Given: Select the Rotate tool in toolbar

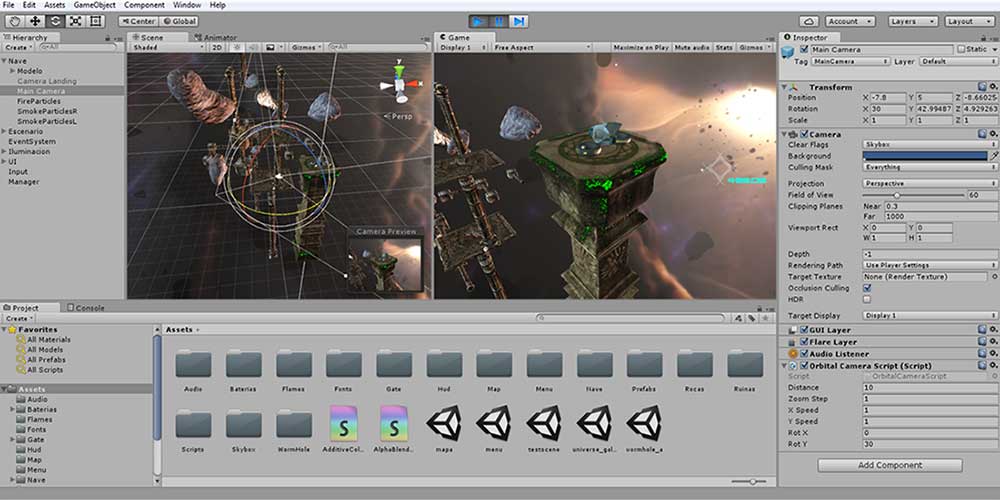Looking at the screenshot, I should tap(55, 21).
